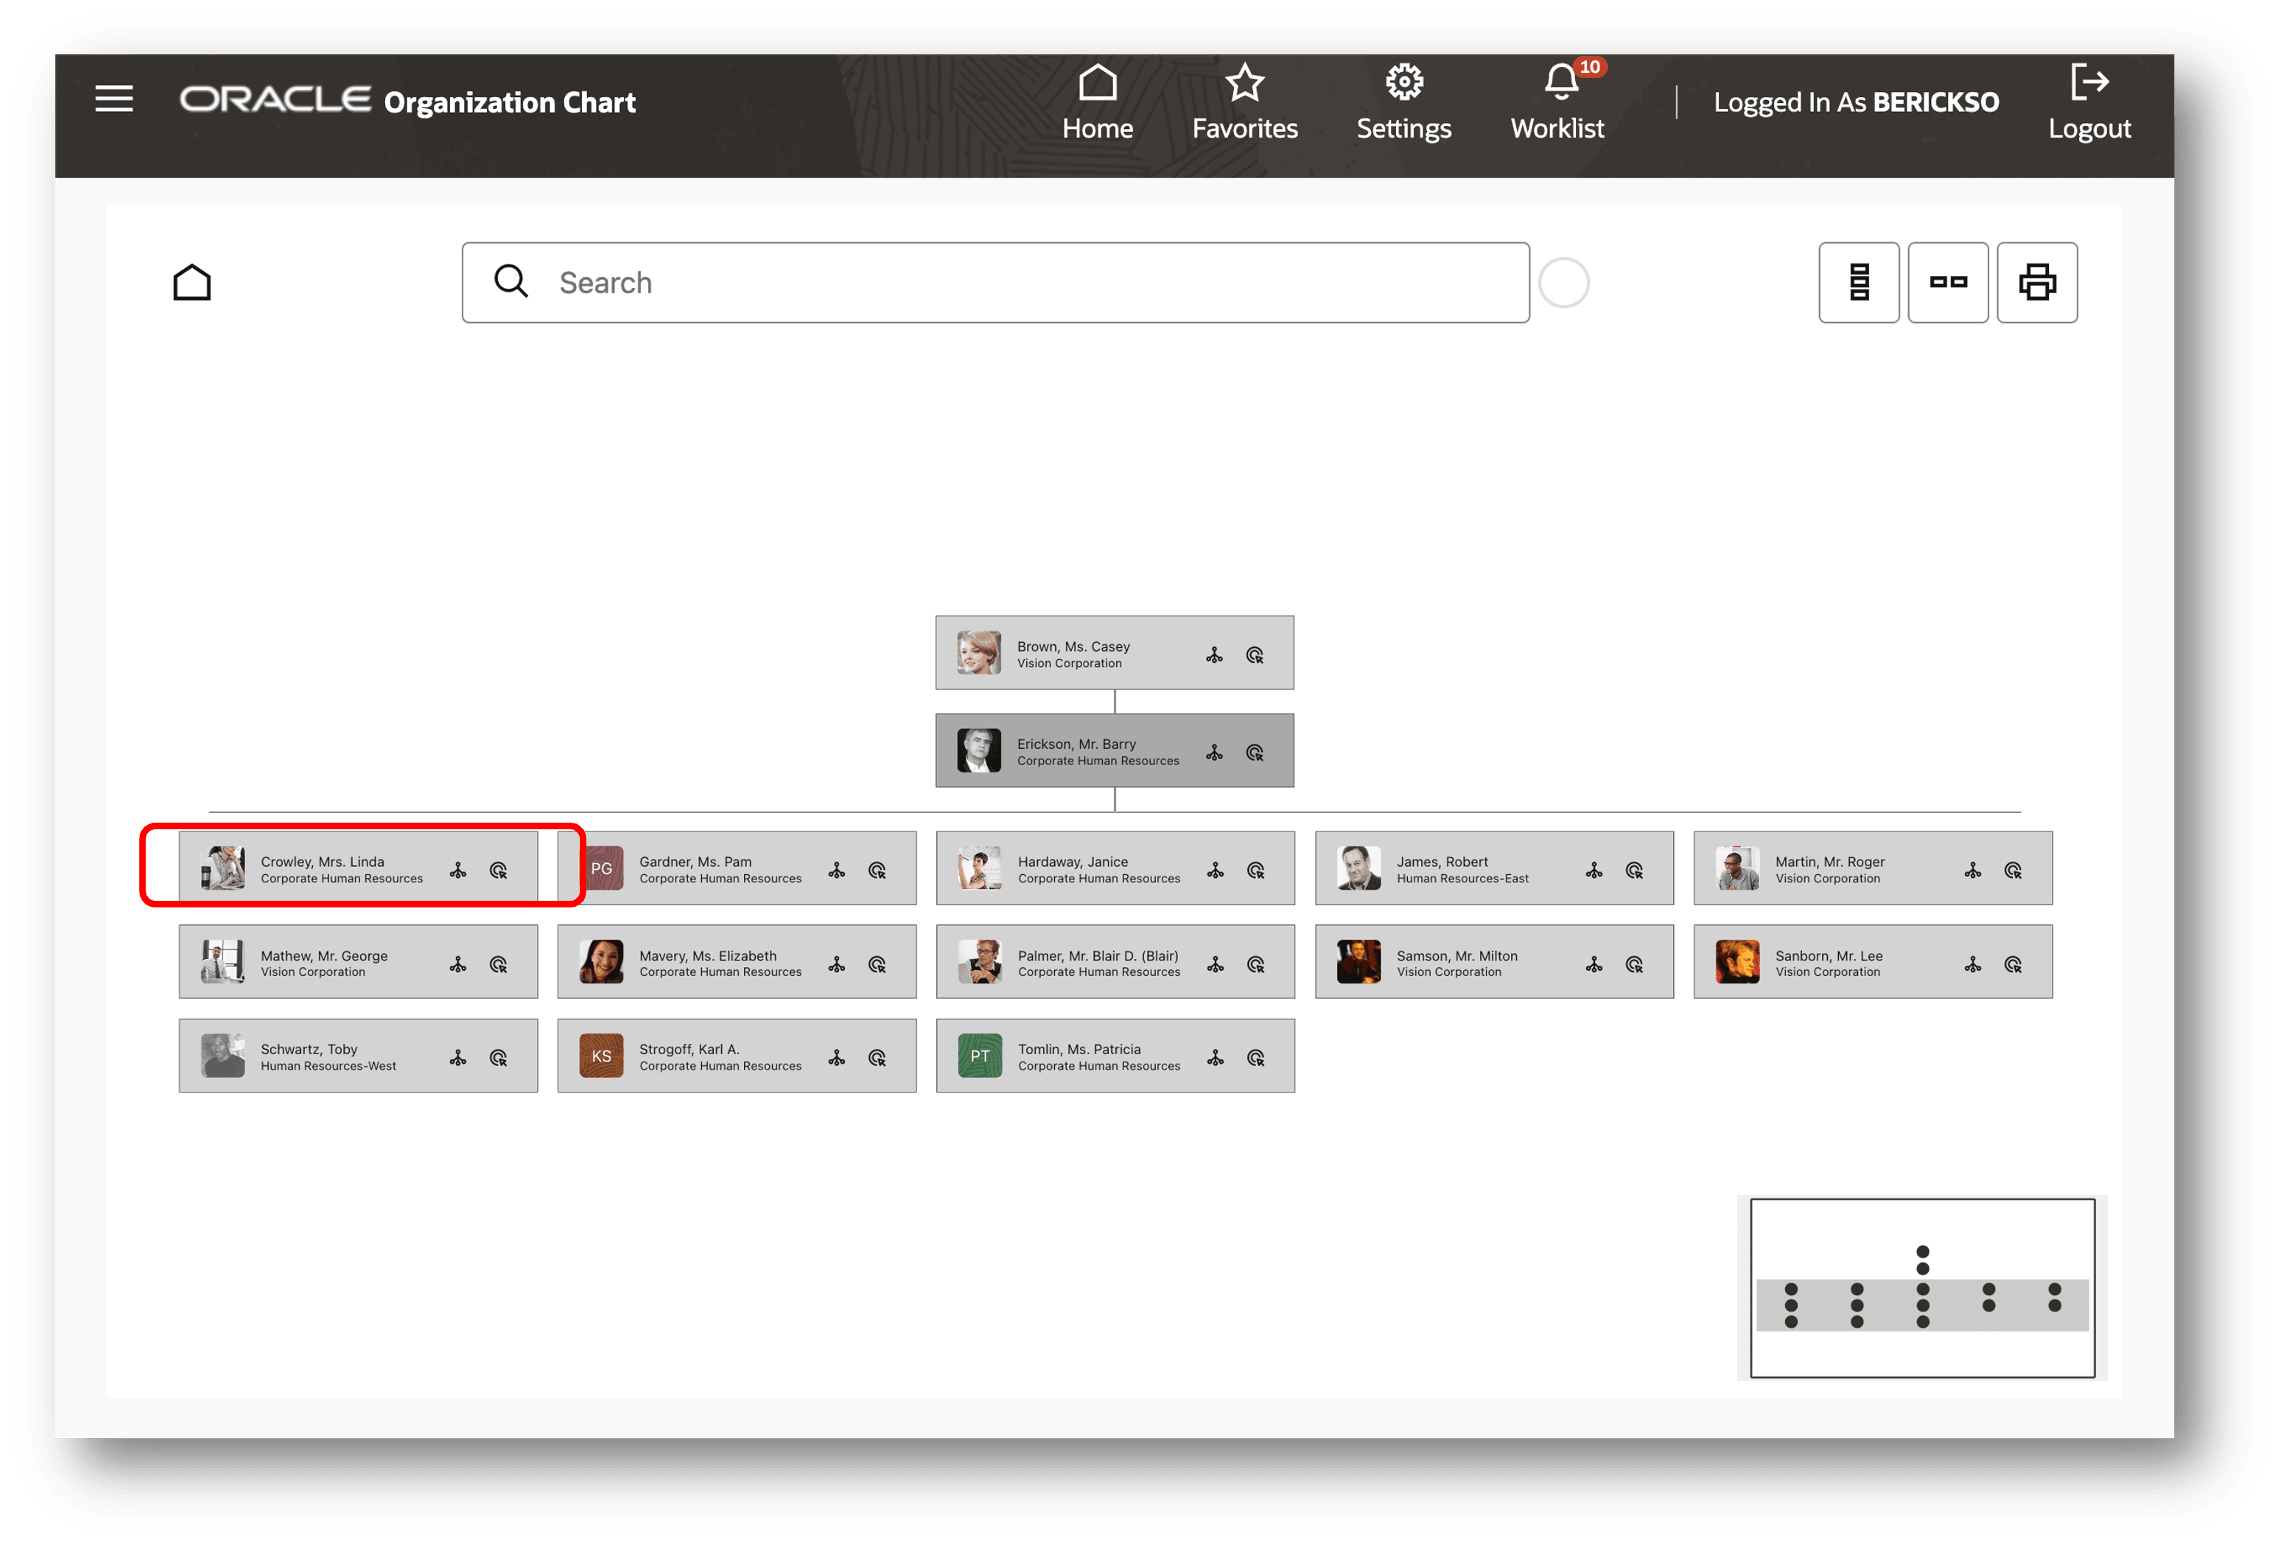Click the circular indicator beside search box
The image size is (2282, 1544).
click(x=1563, y=283)
